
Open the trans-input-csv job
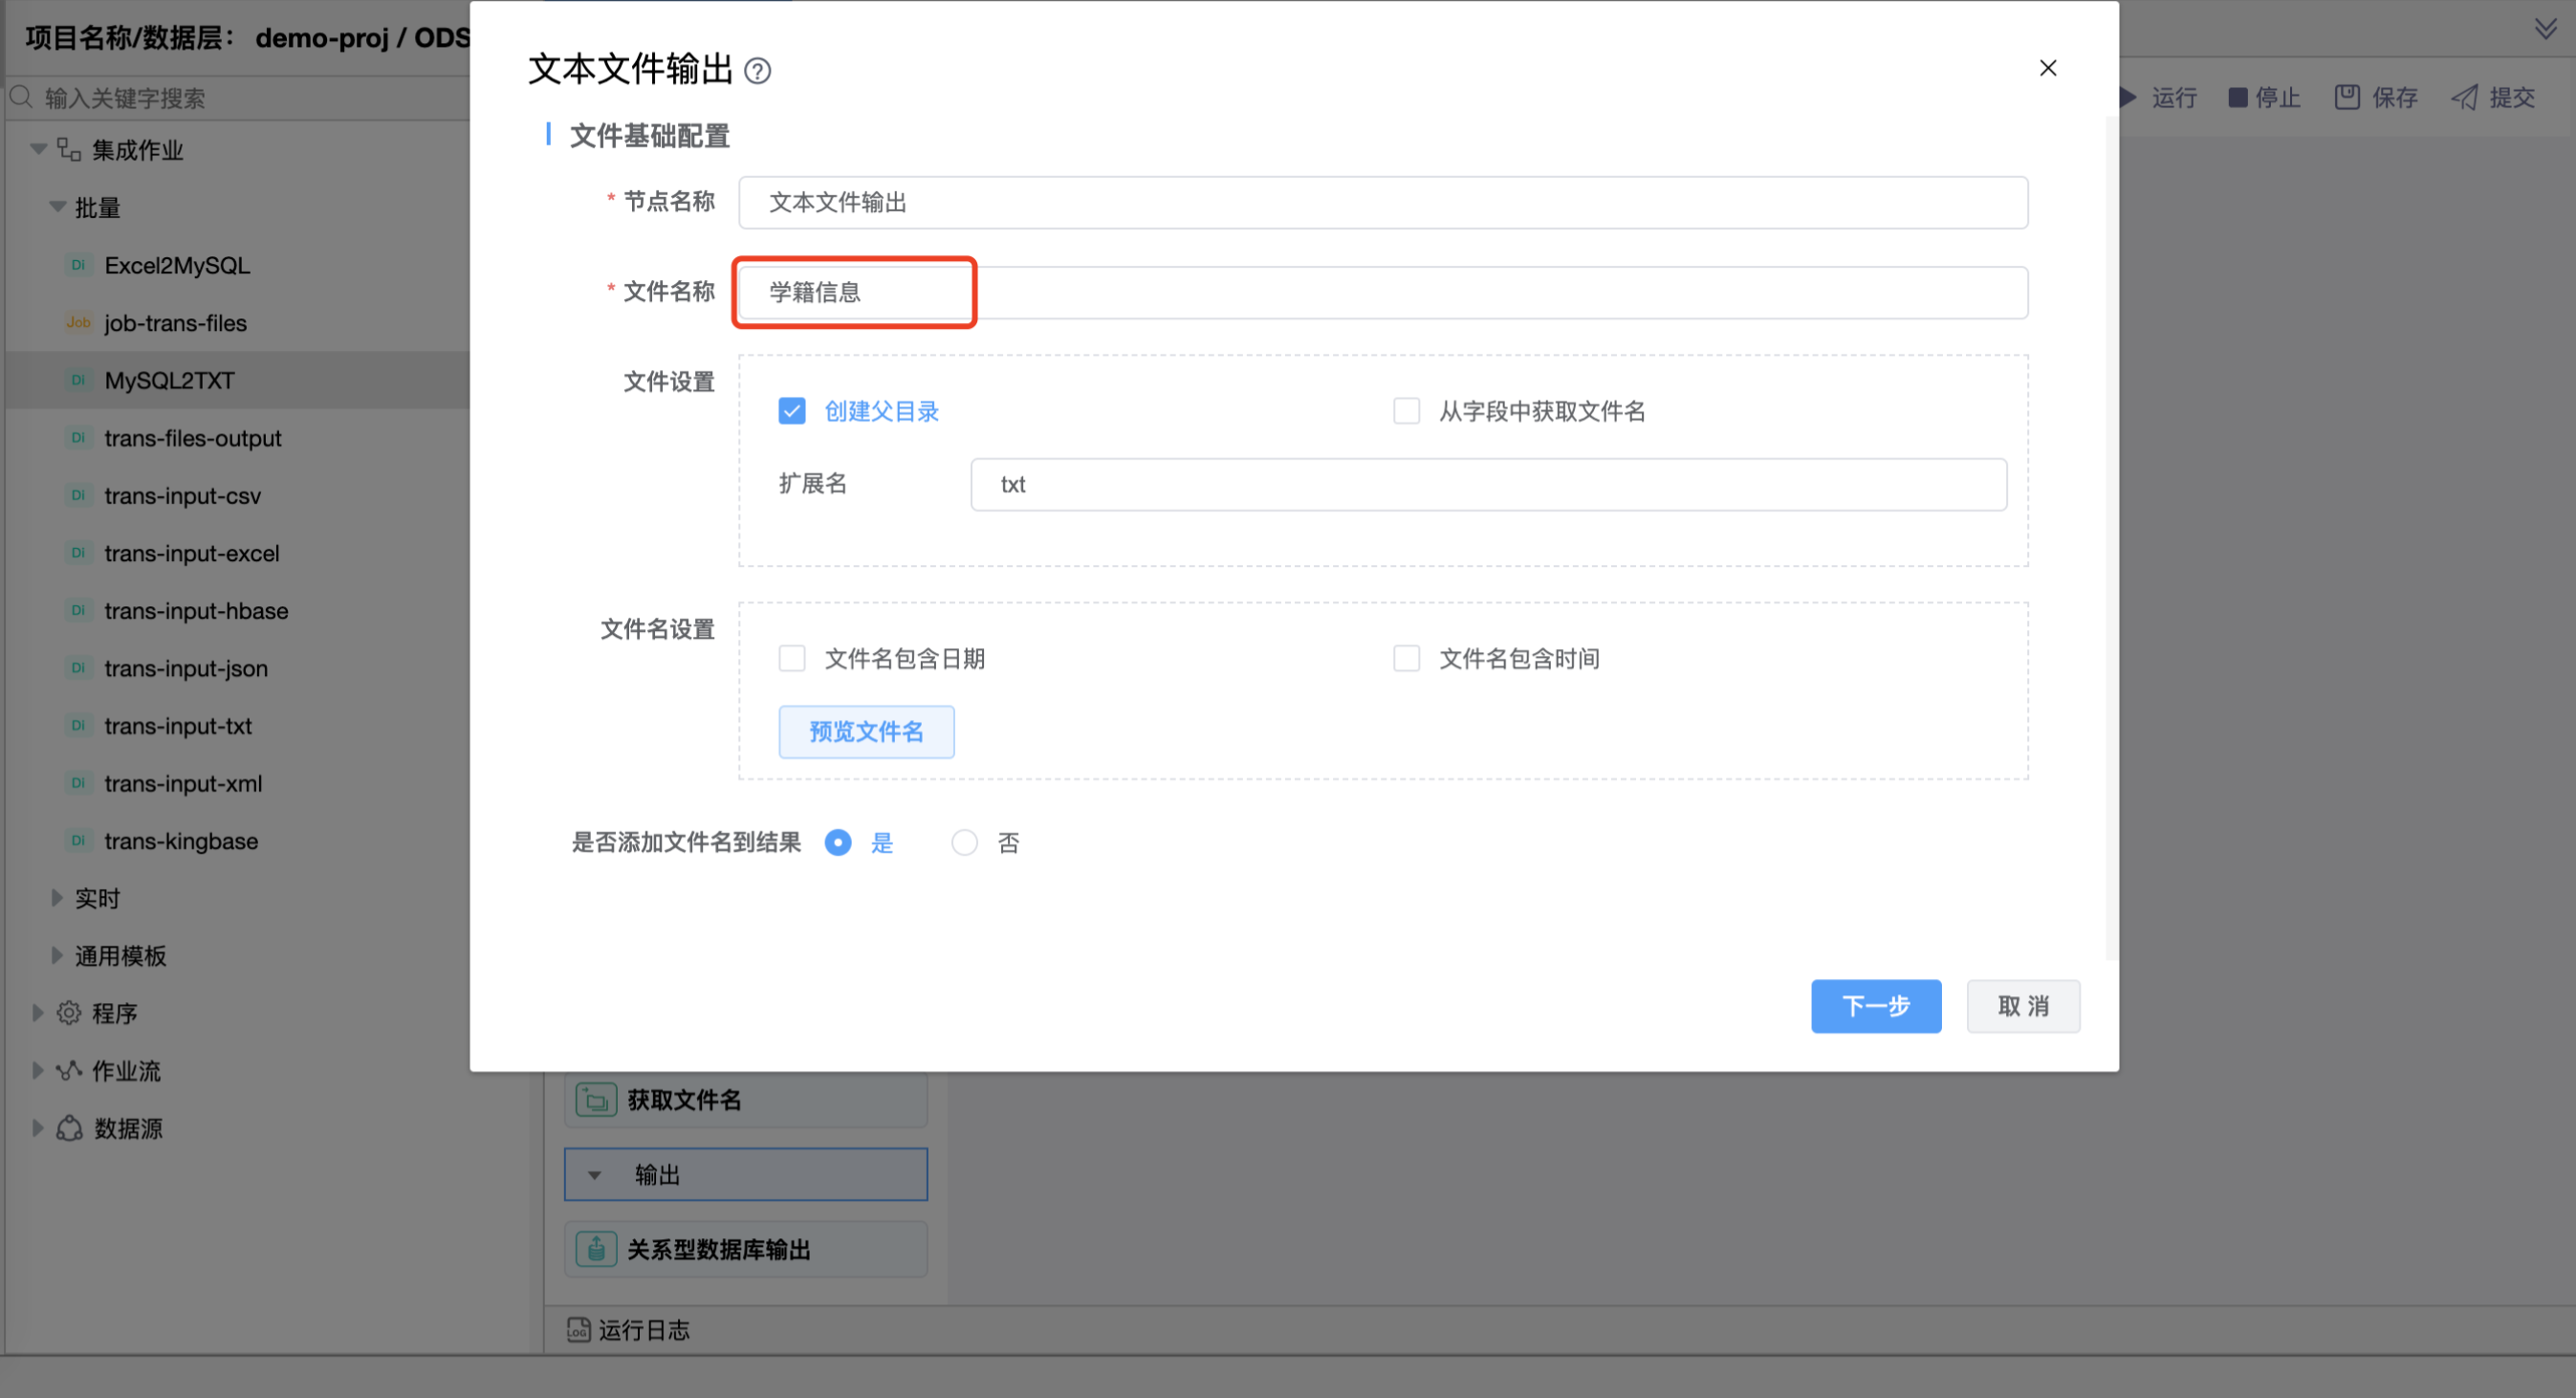(181, 495)
